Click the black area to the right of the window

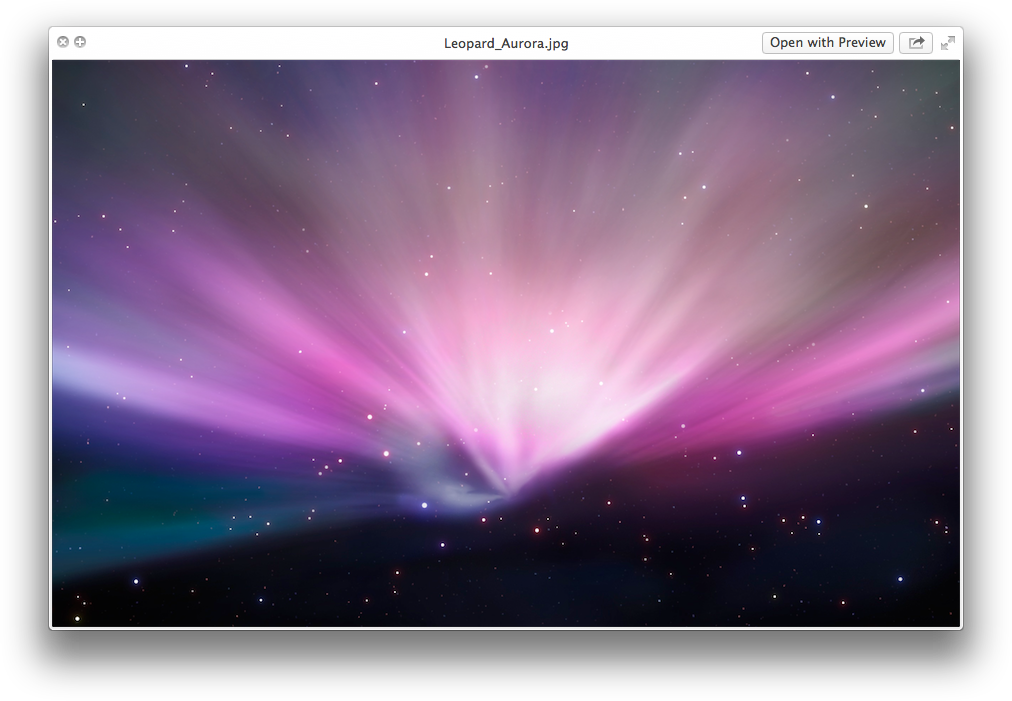988,350
